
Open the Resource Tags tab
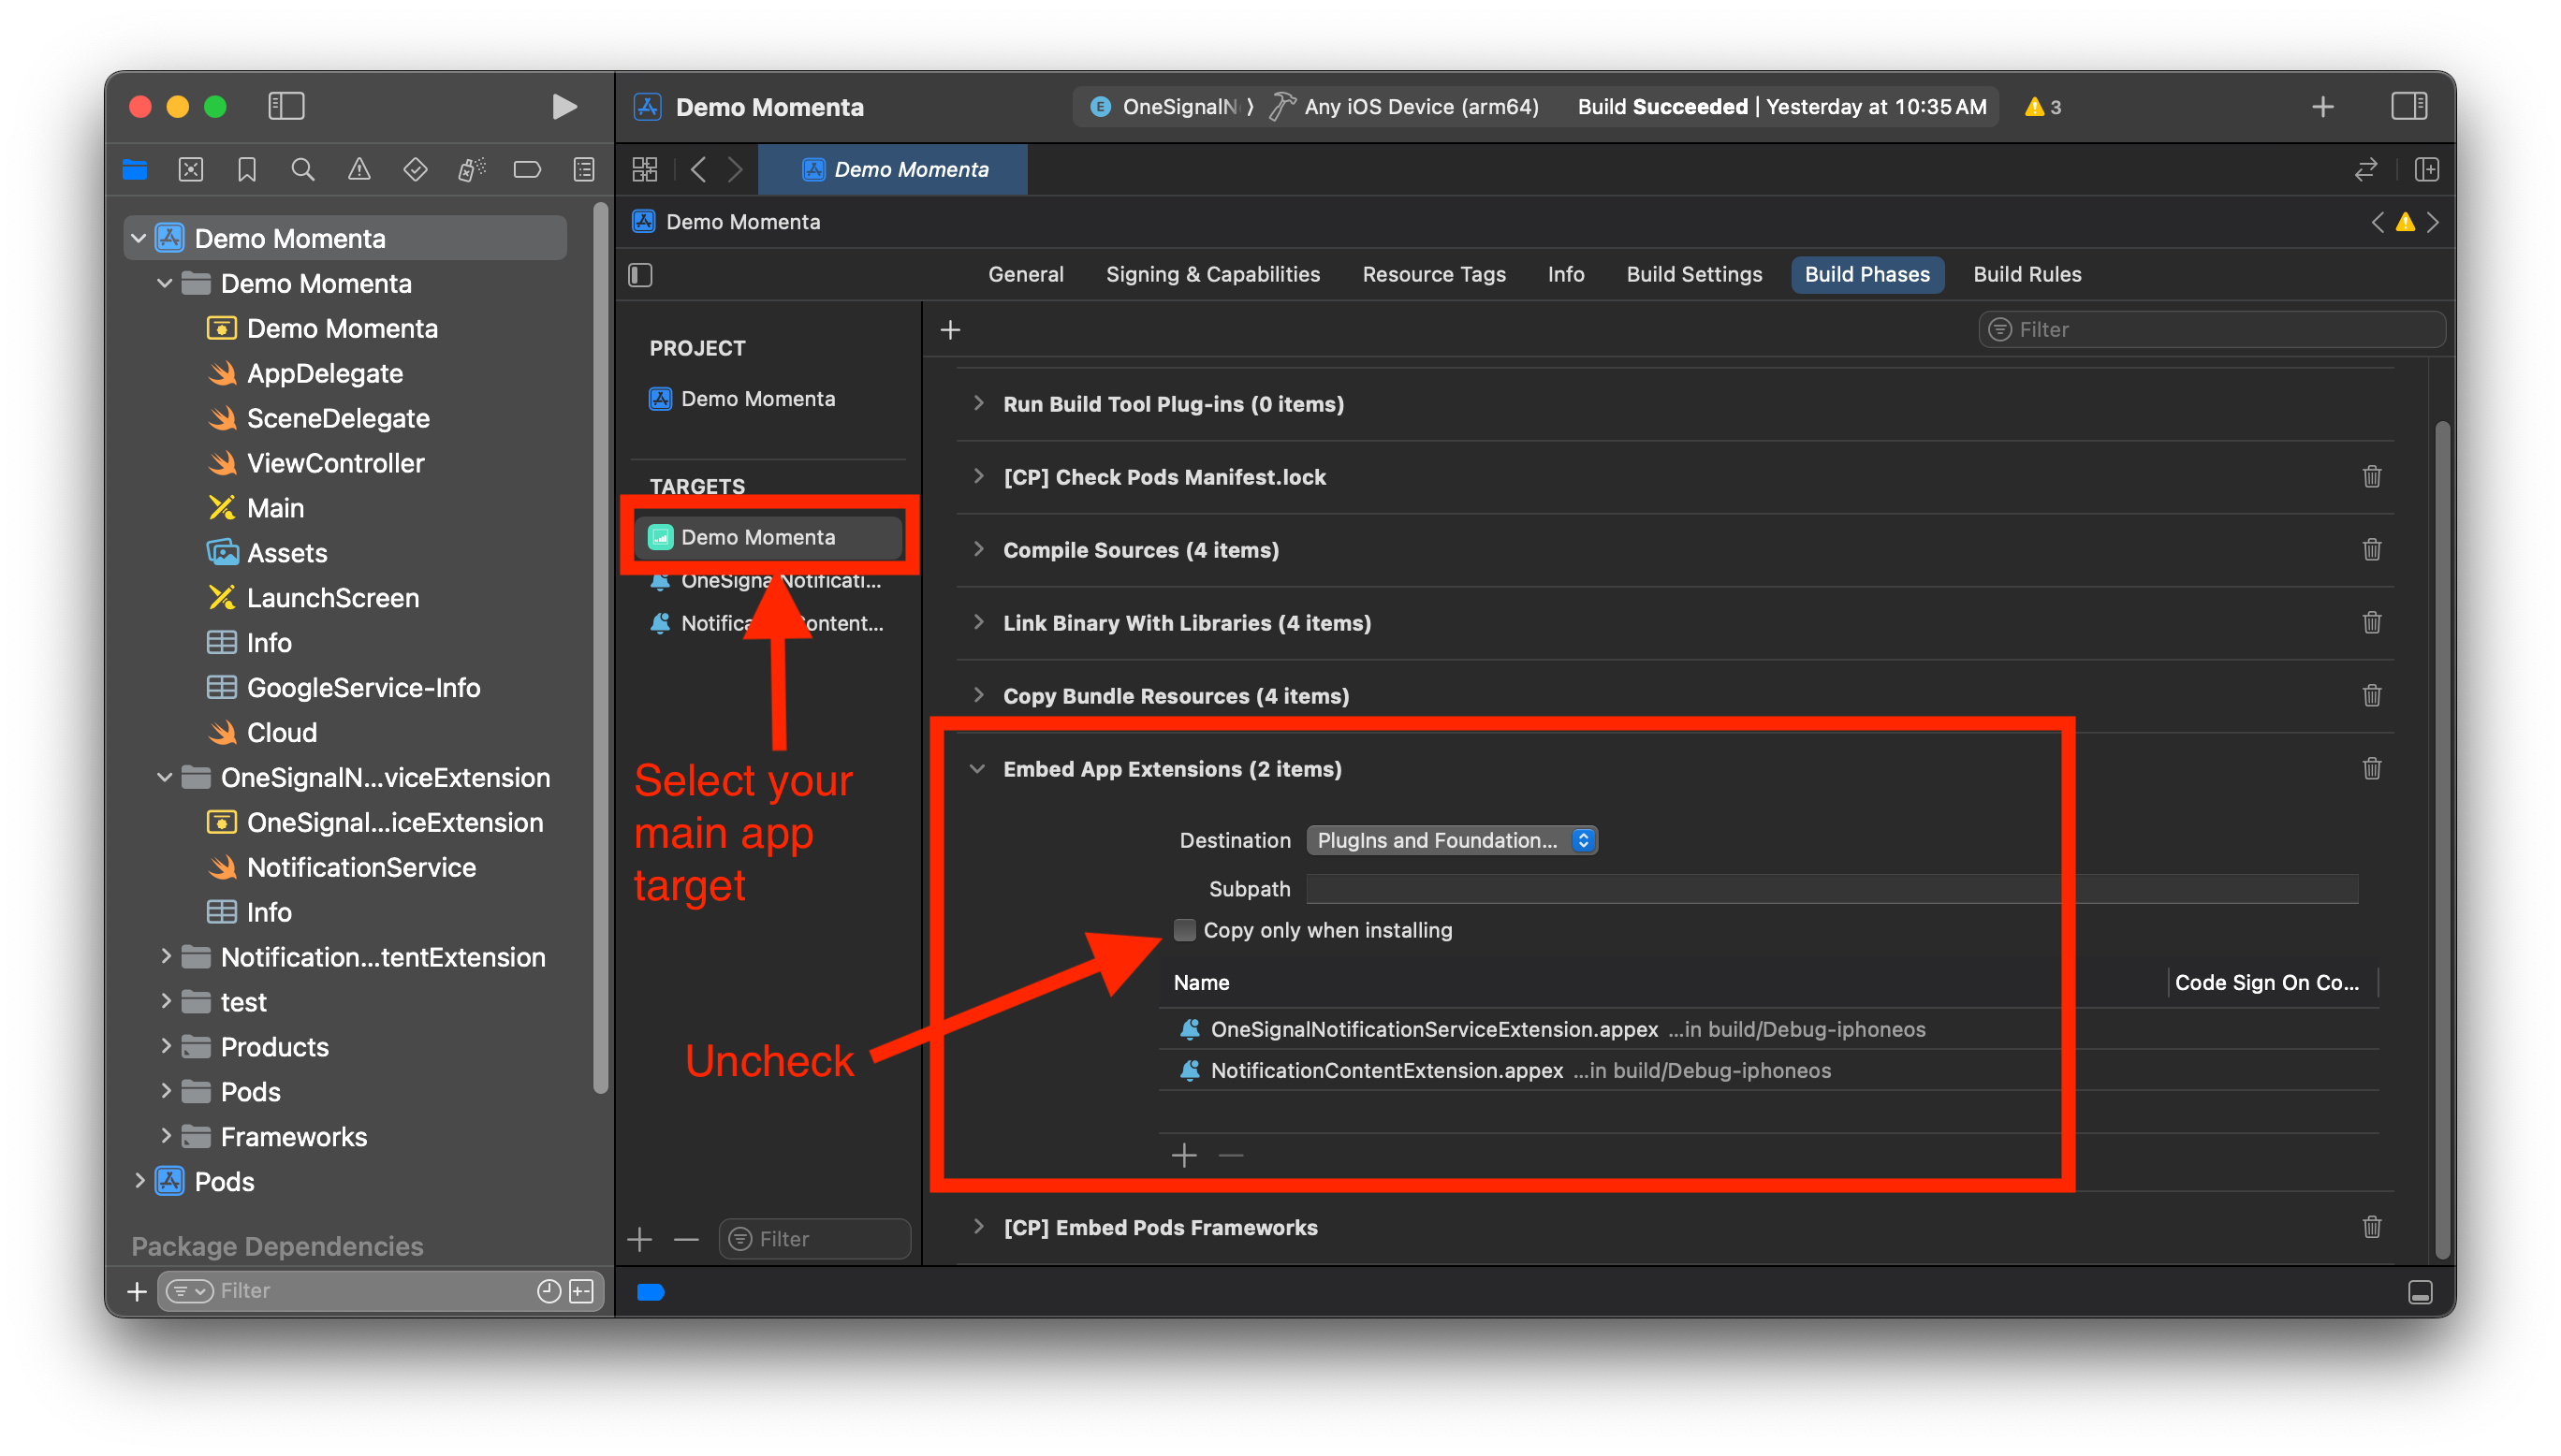[x=1433, y=274]
